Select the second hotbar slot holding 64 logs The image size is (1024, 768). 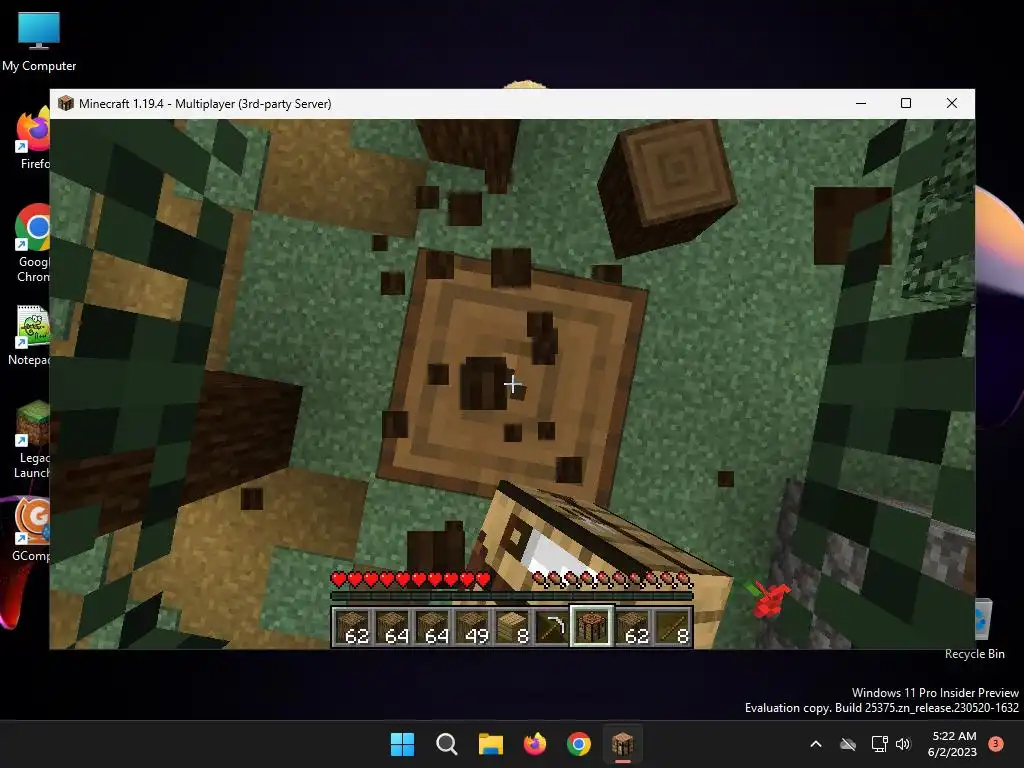(394, 627)
